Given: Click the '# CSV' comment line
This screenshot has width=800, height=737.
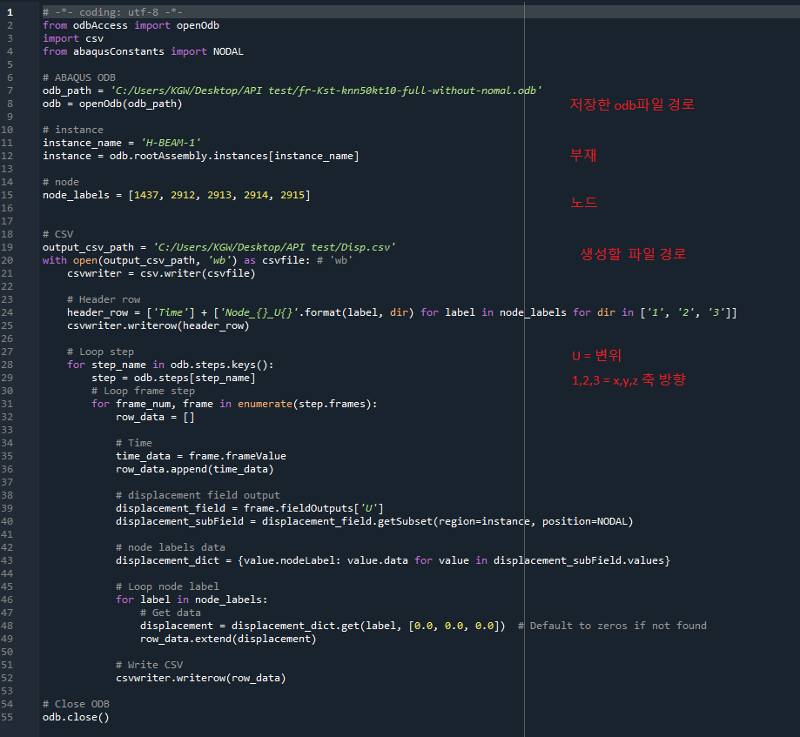Looking at the screenshot, I should [58, 234].
